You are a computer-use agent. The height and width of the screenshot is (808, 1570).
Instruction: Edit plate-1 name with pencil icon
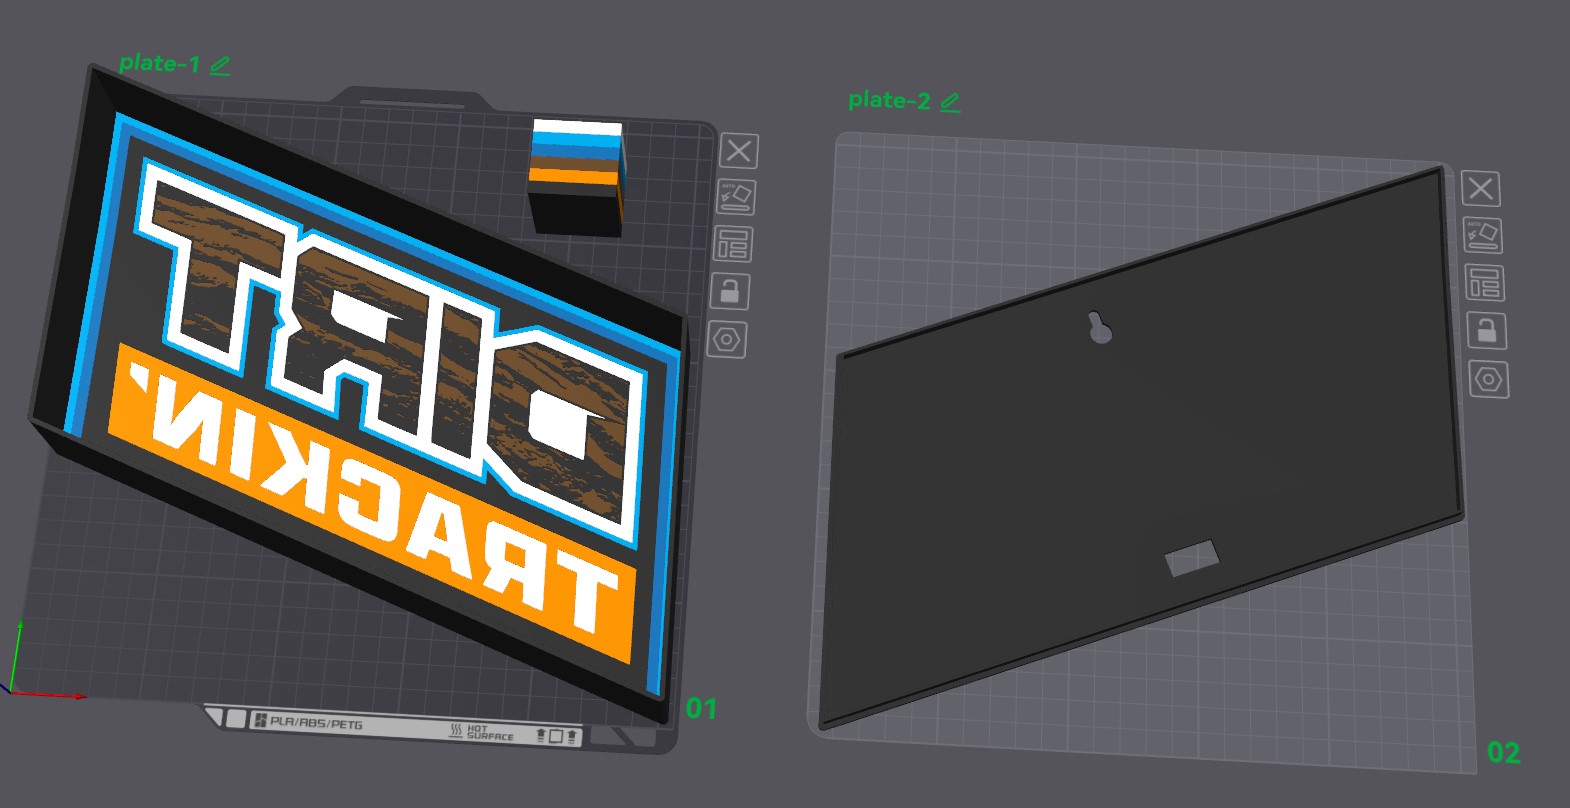tap(220, 66)
